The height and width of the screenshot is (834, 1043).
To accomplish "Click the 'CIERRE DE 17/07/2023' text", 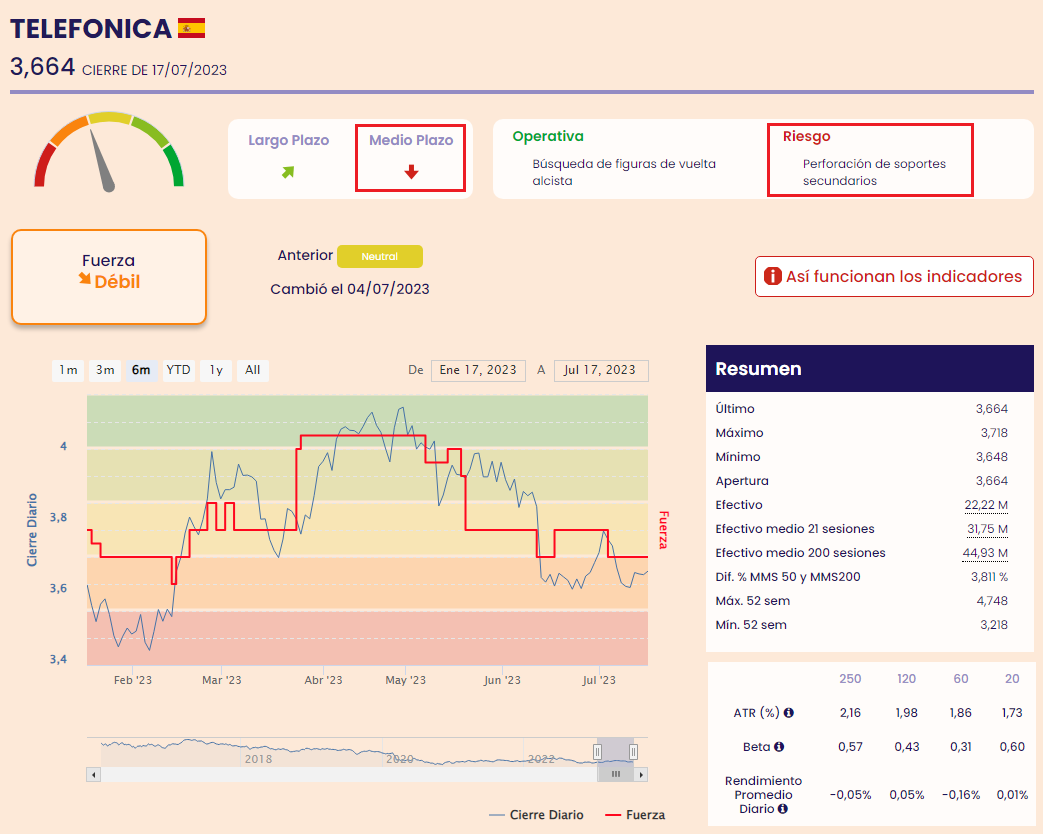I will coord(154,70).
